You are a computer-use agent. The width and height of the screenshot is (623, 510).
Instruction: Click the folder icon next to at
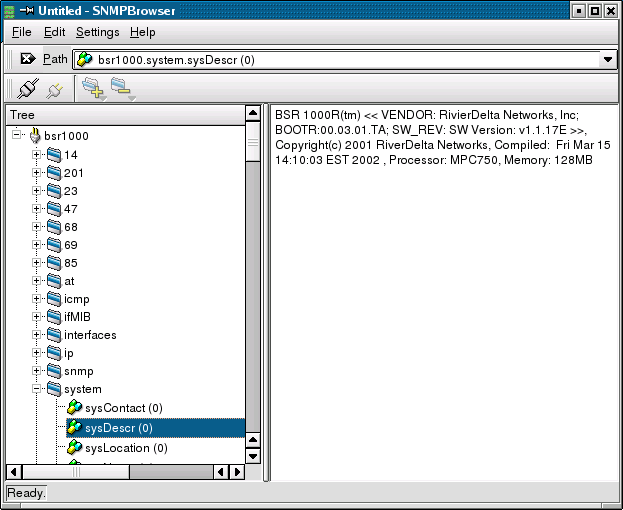coord(54,281)
